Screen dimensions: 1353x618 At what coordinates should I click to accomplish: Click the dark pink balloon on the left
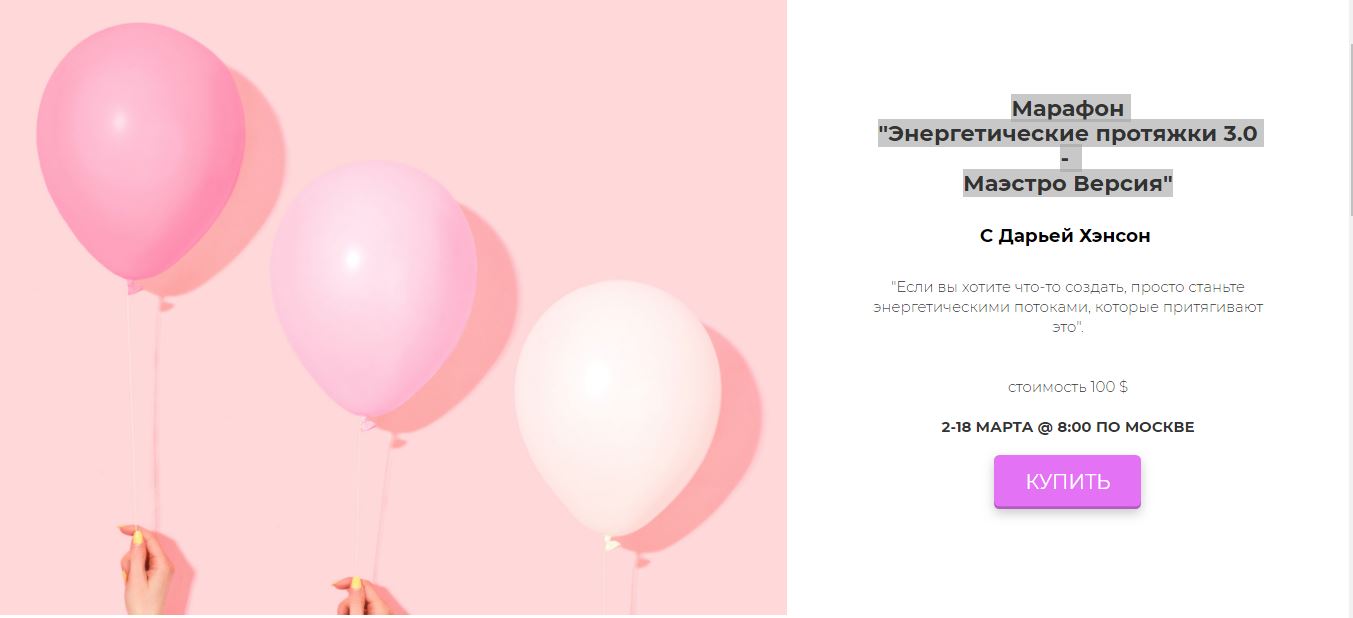[141, 151]
